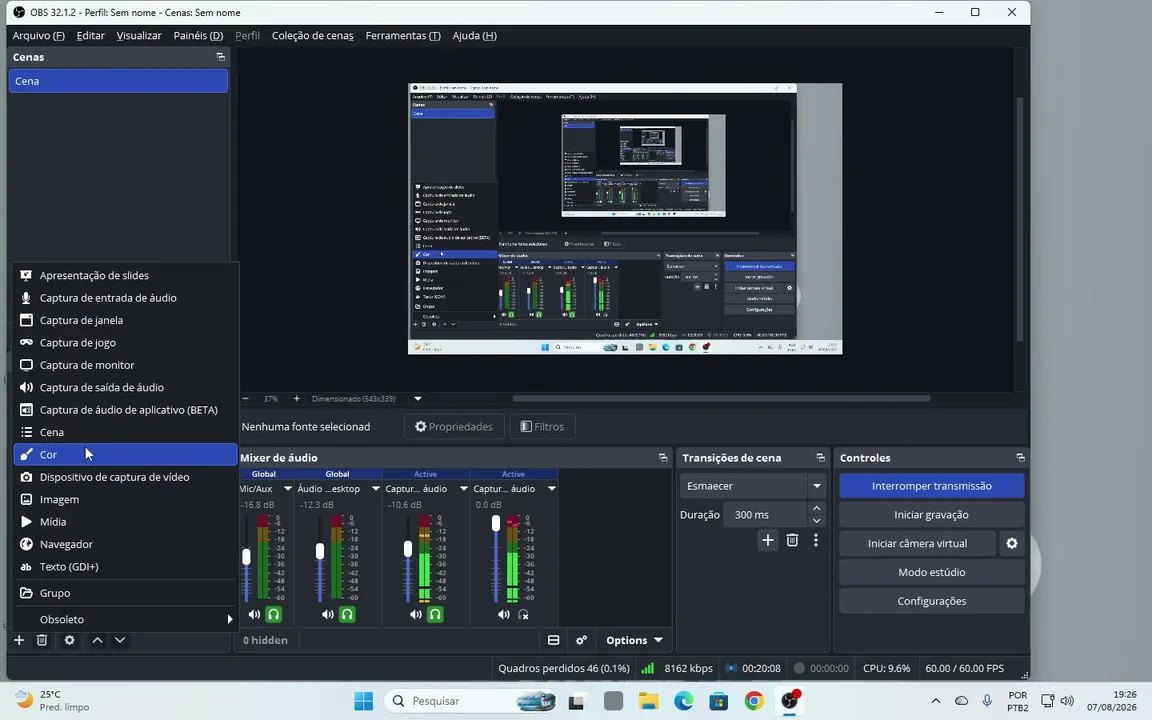1152x720 pixels.
Task: Adjust volume fader of 0.0 dB channel
Action: tap(496, 522)
